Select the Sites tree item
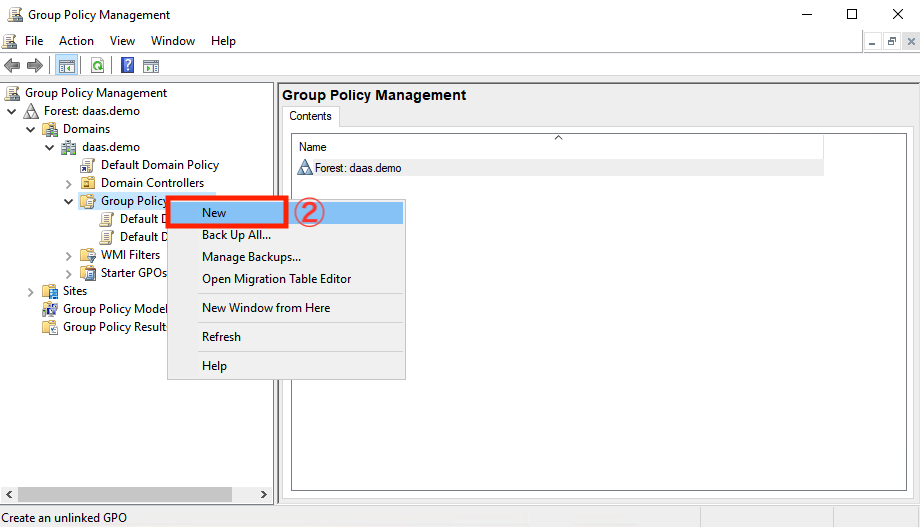920x527 pixels. click(x=75, y=291)
